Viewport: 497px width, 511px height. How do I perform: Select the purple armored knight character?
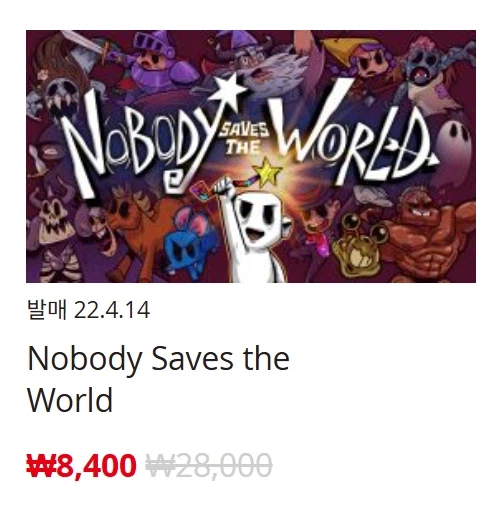click(157, 60)
